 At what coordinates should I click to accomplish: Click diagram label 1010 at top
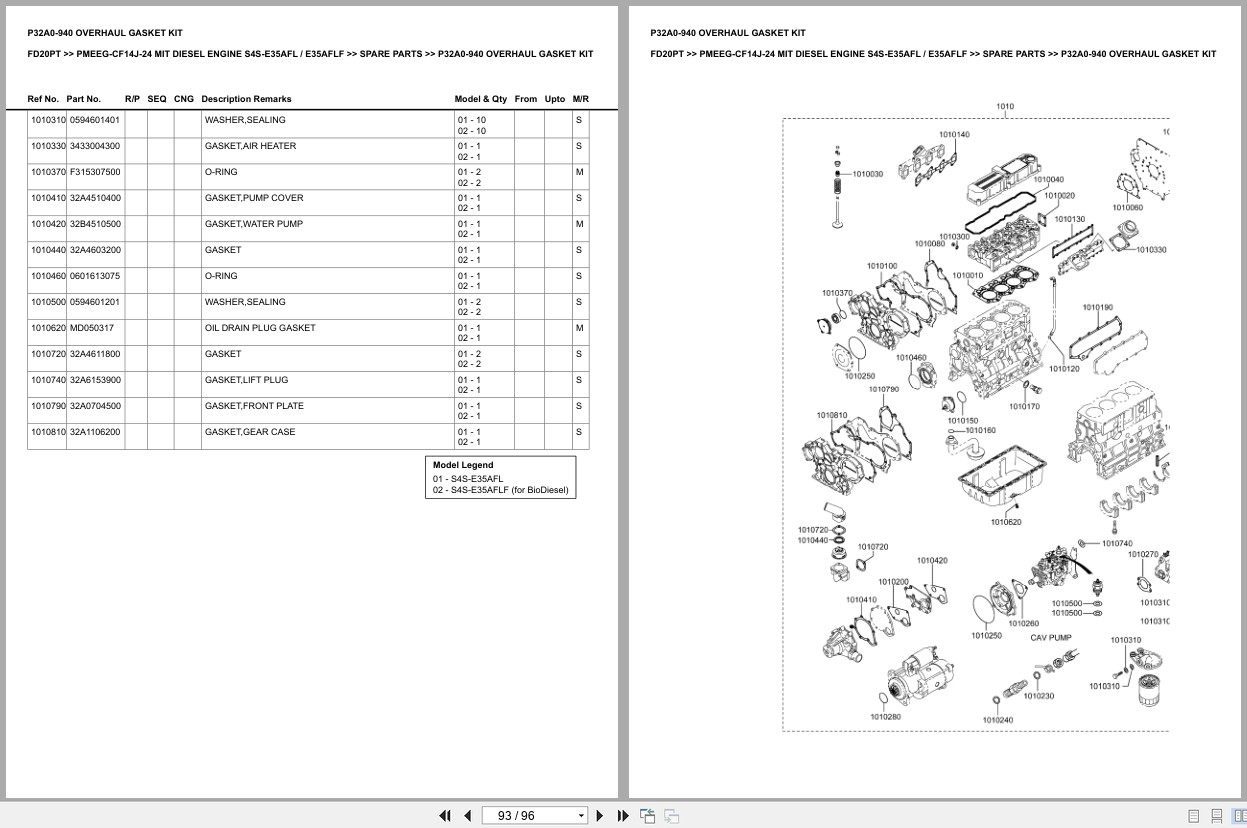coord(1005,107)
